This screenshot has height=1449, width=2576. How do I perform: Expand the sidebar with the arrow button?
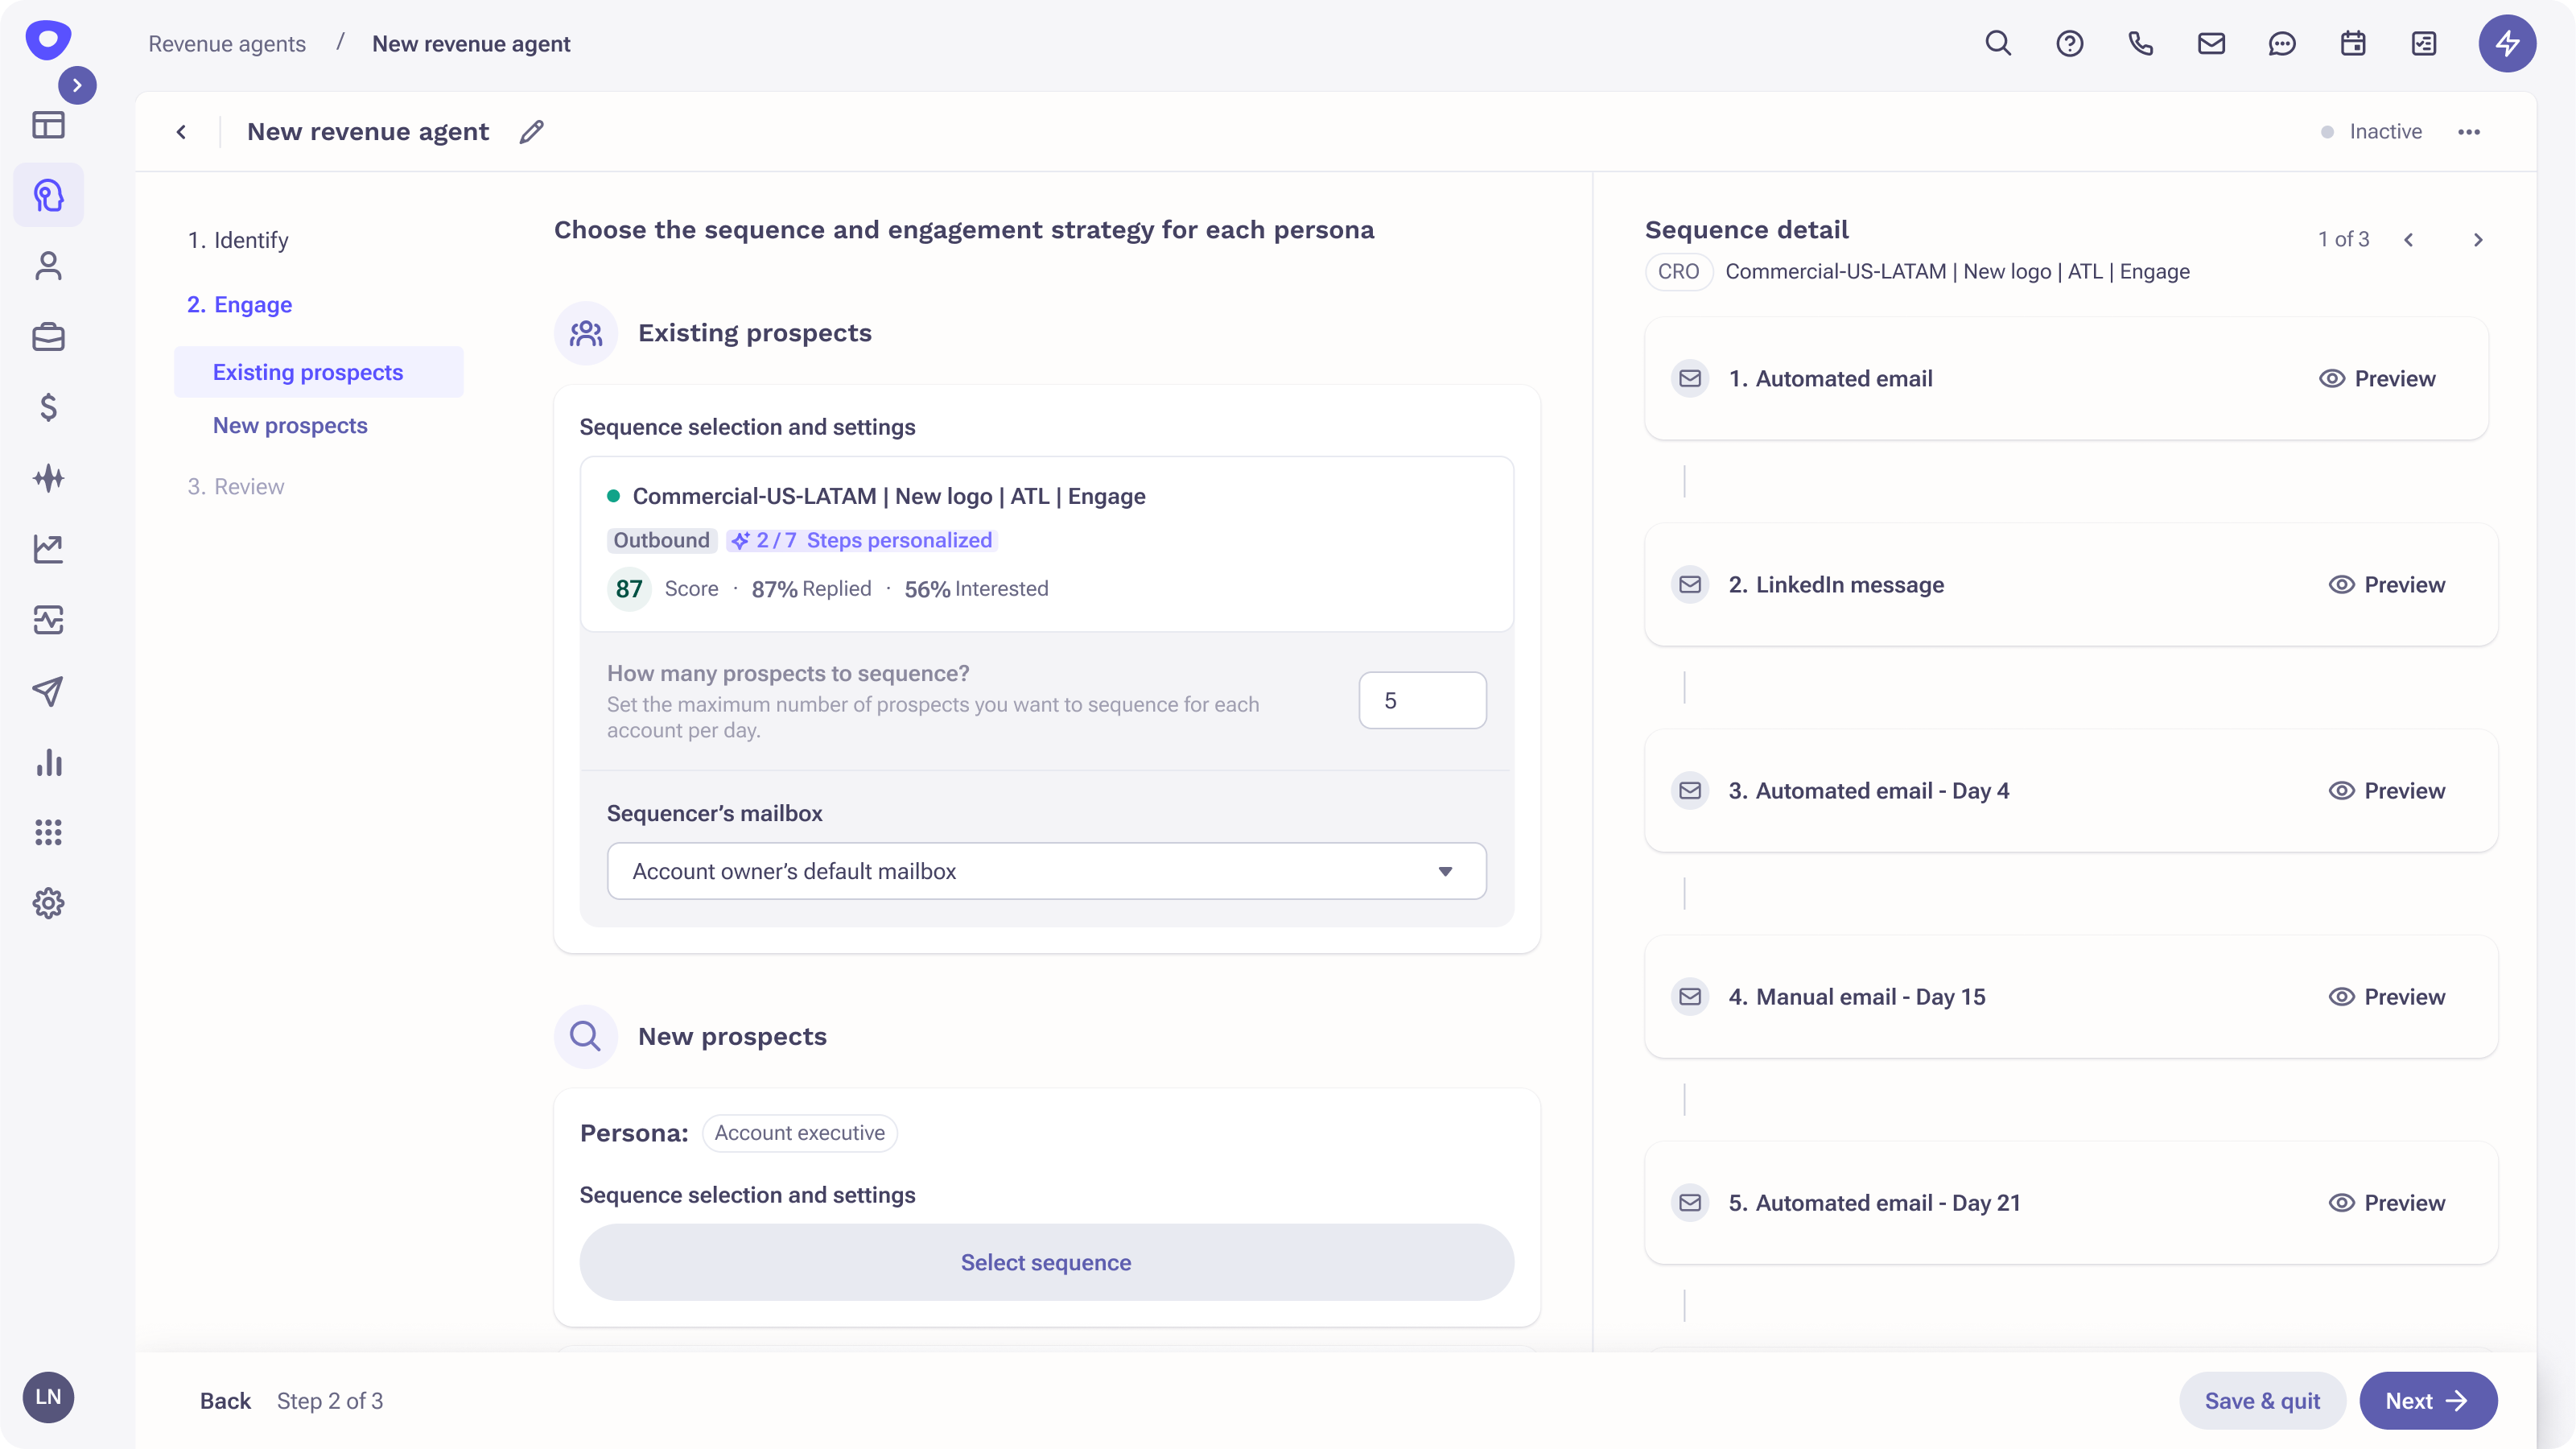[x=77, y=85]
